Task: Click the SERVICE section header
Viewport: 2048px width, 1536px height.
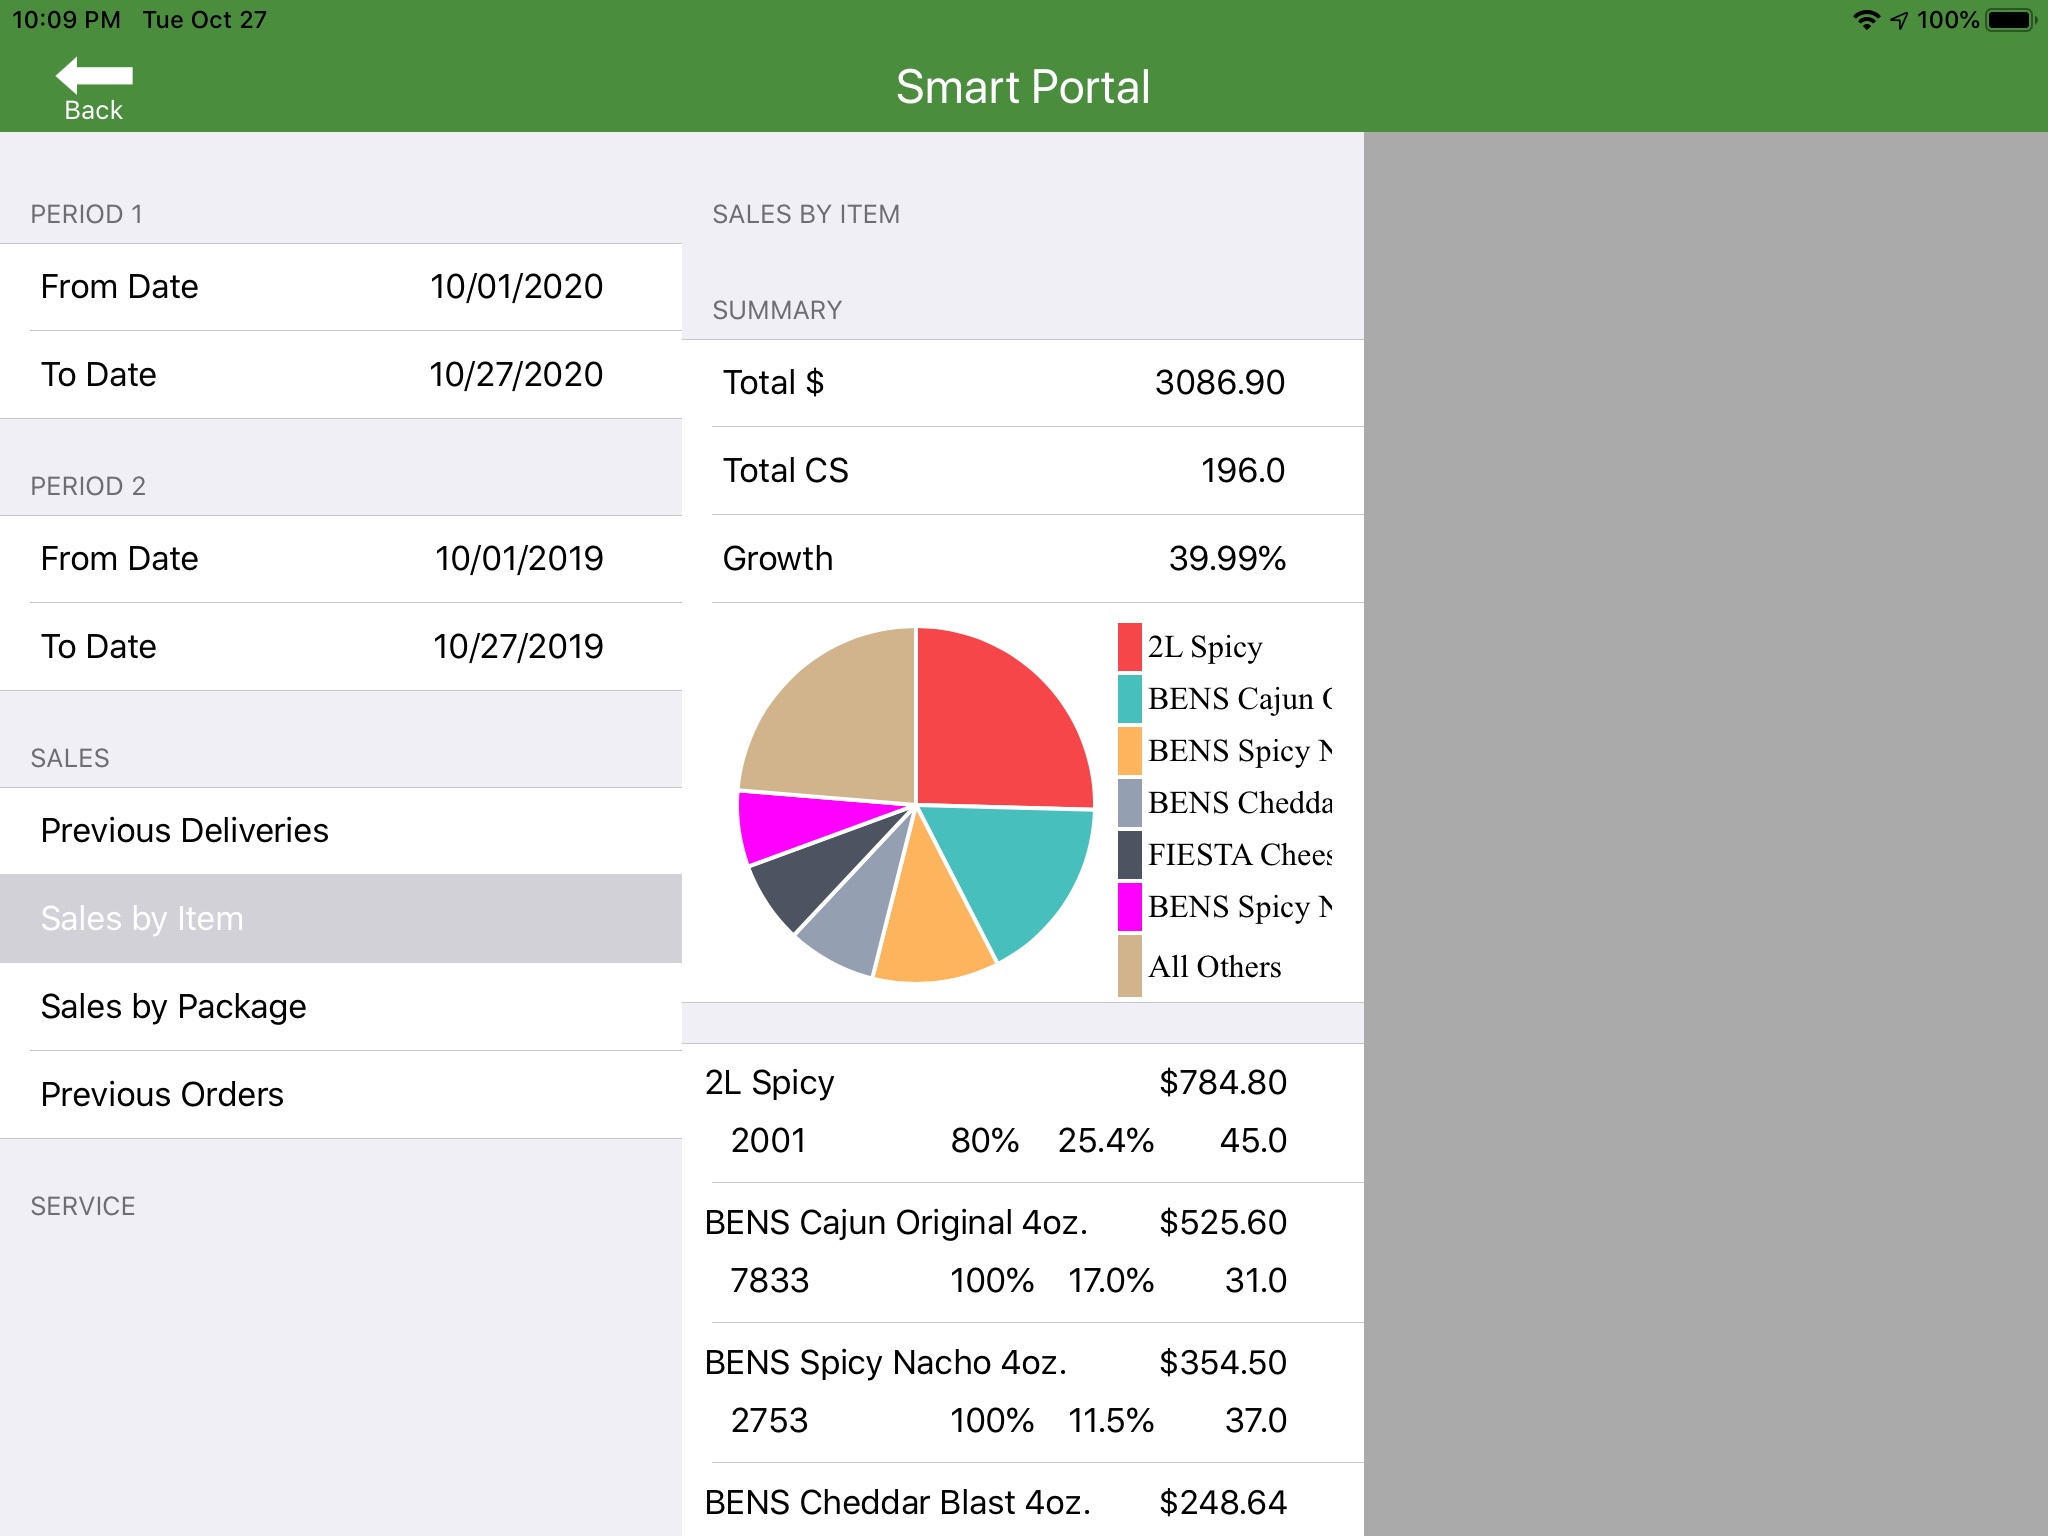Action: point(83,1207)
